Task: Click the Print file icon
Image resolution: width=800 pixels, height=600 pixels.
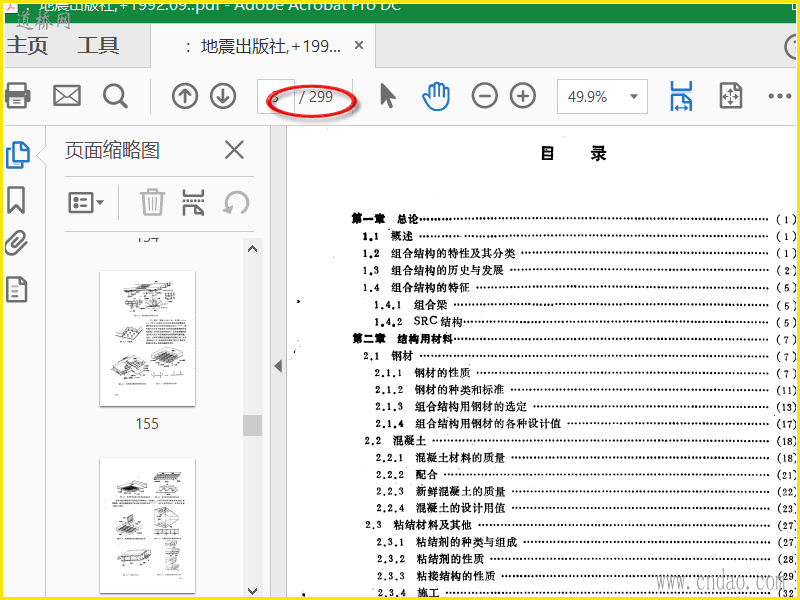Action: click(17, 95)
